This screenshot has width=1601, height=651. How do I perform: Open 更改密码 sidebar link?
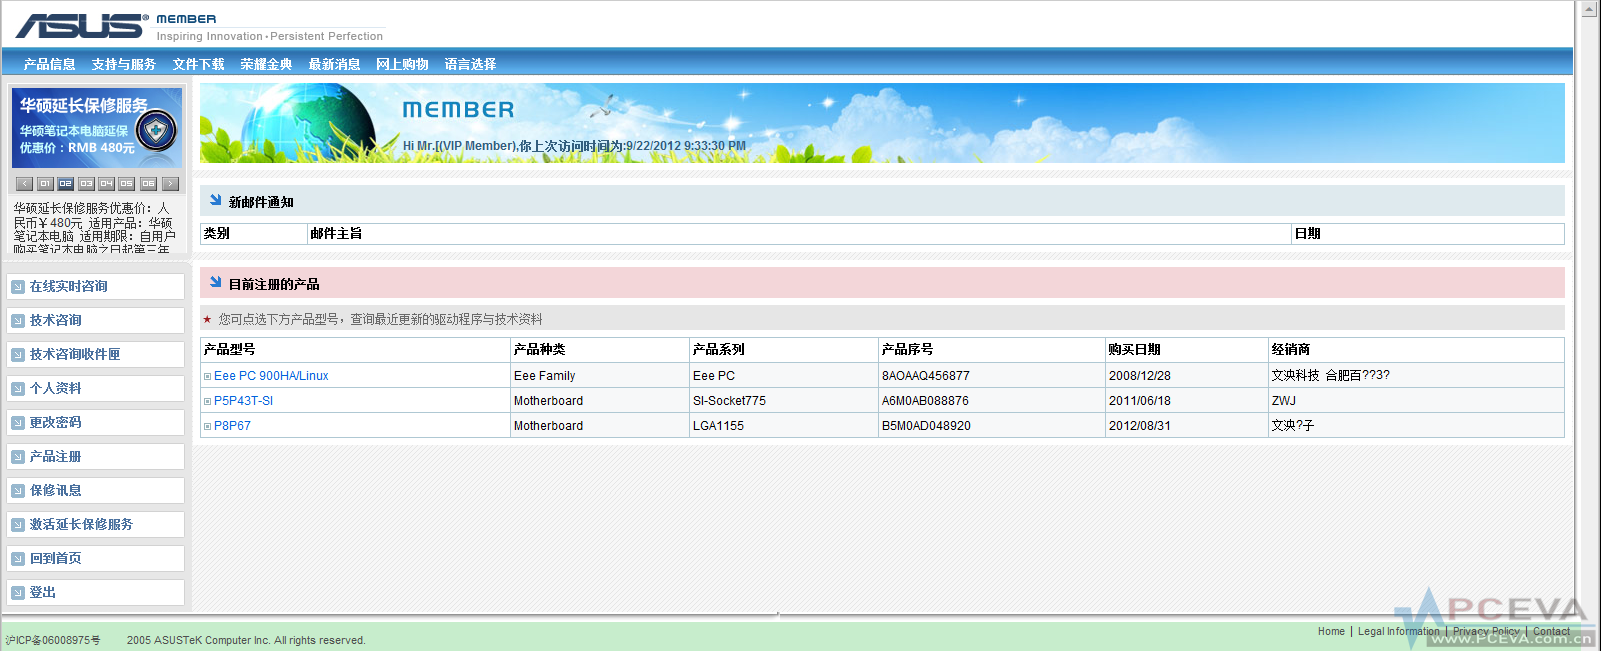click(56, 422)
